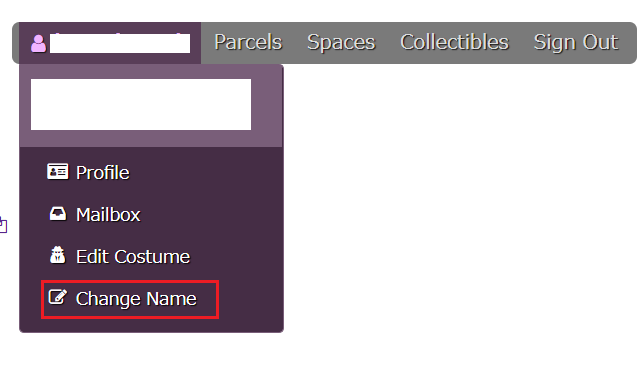
Task: Open the Spaces navigation link
Action: 341,42
